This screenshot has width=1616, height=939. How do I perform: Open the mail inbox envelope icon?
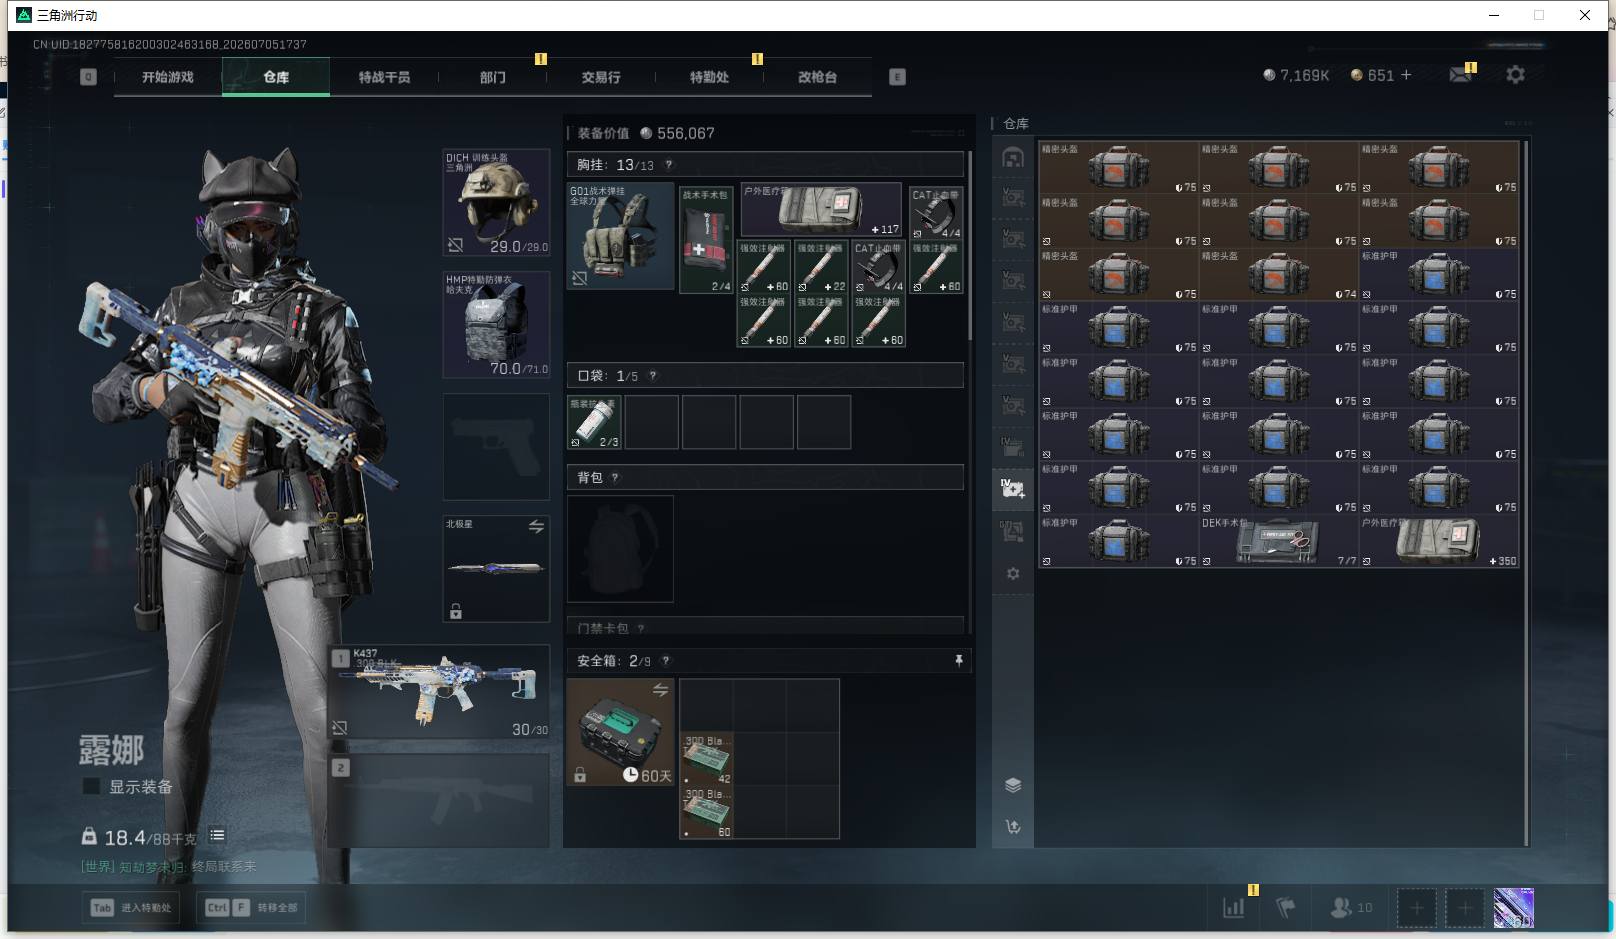[1460, 75]
